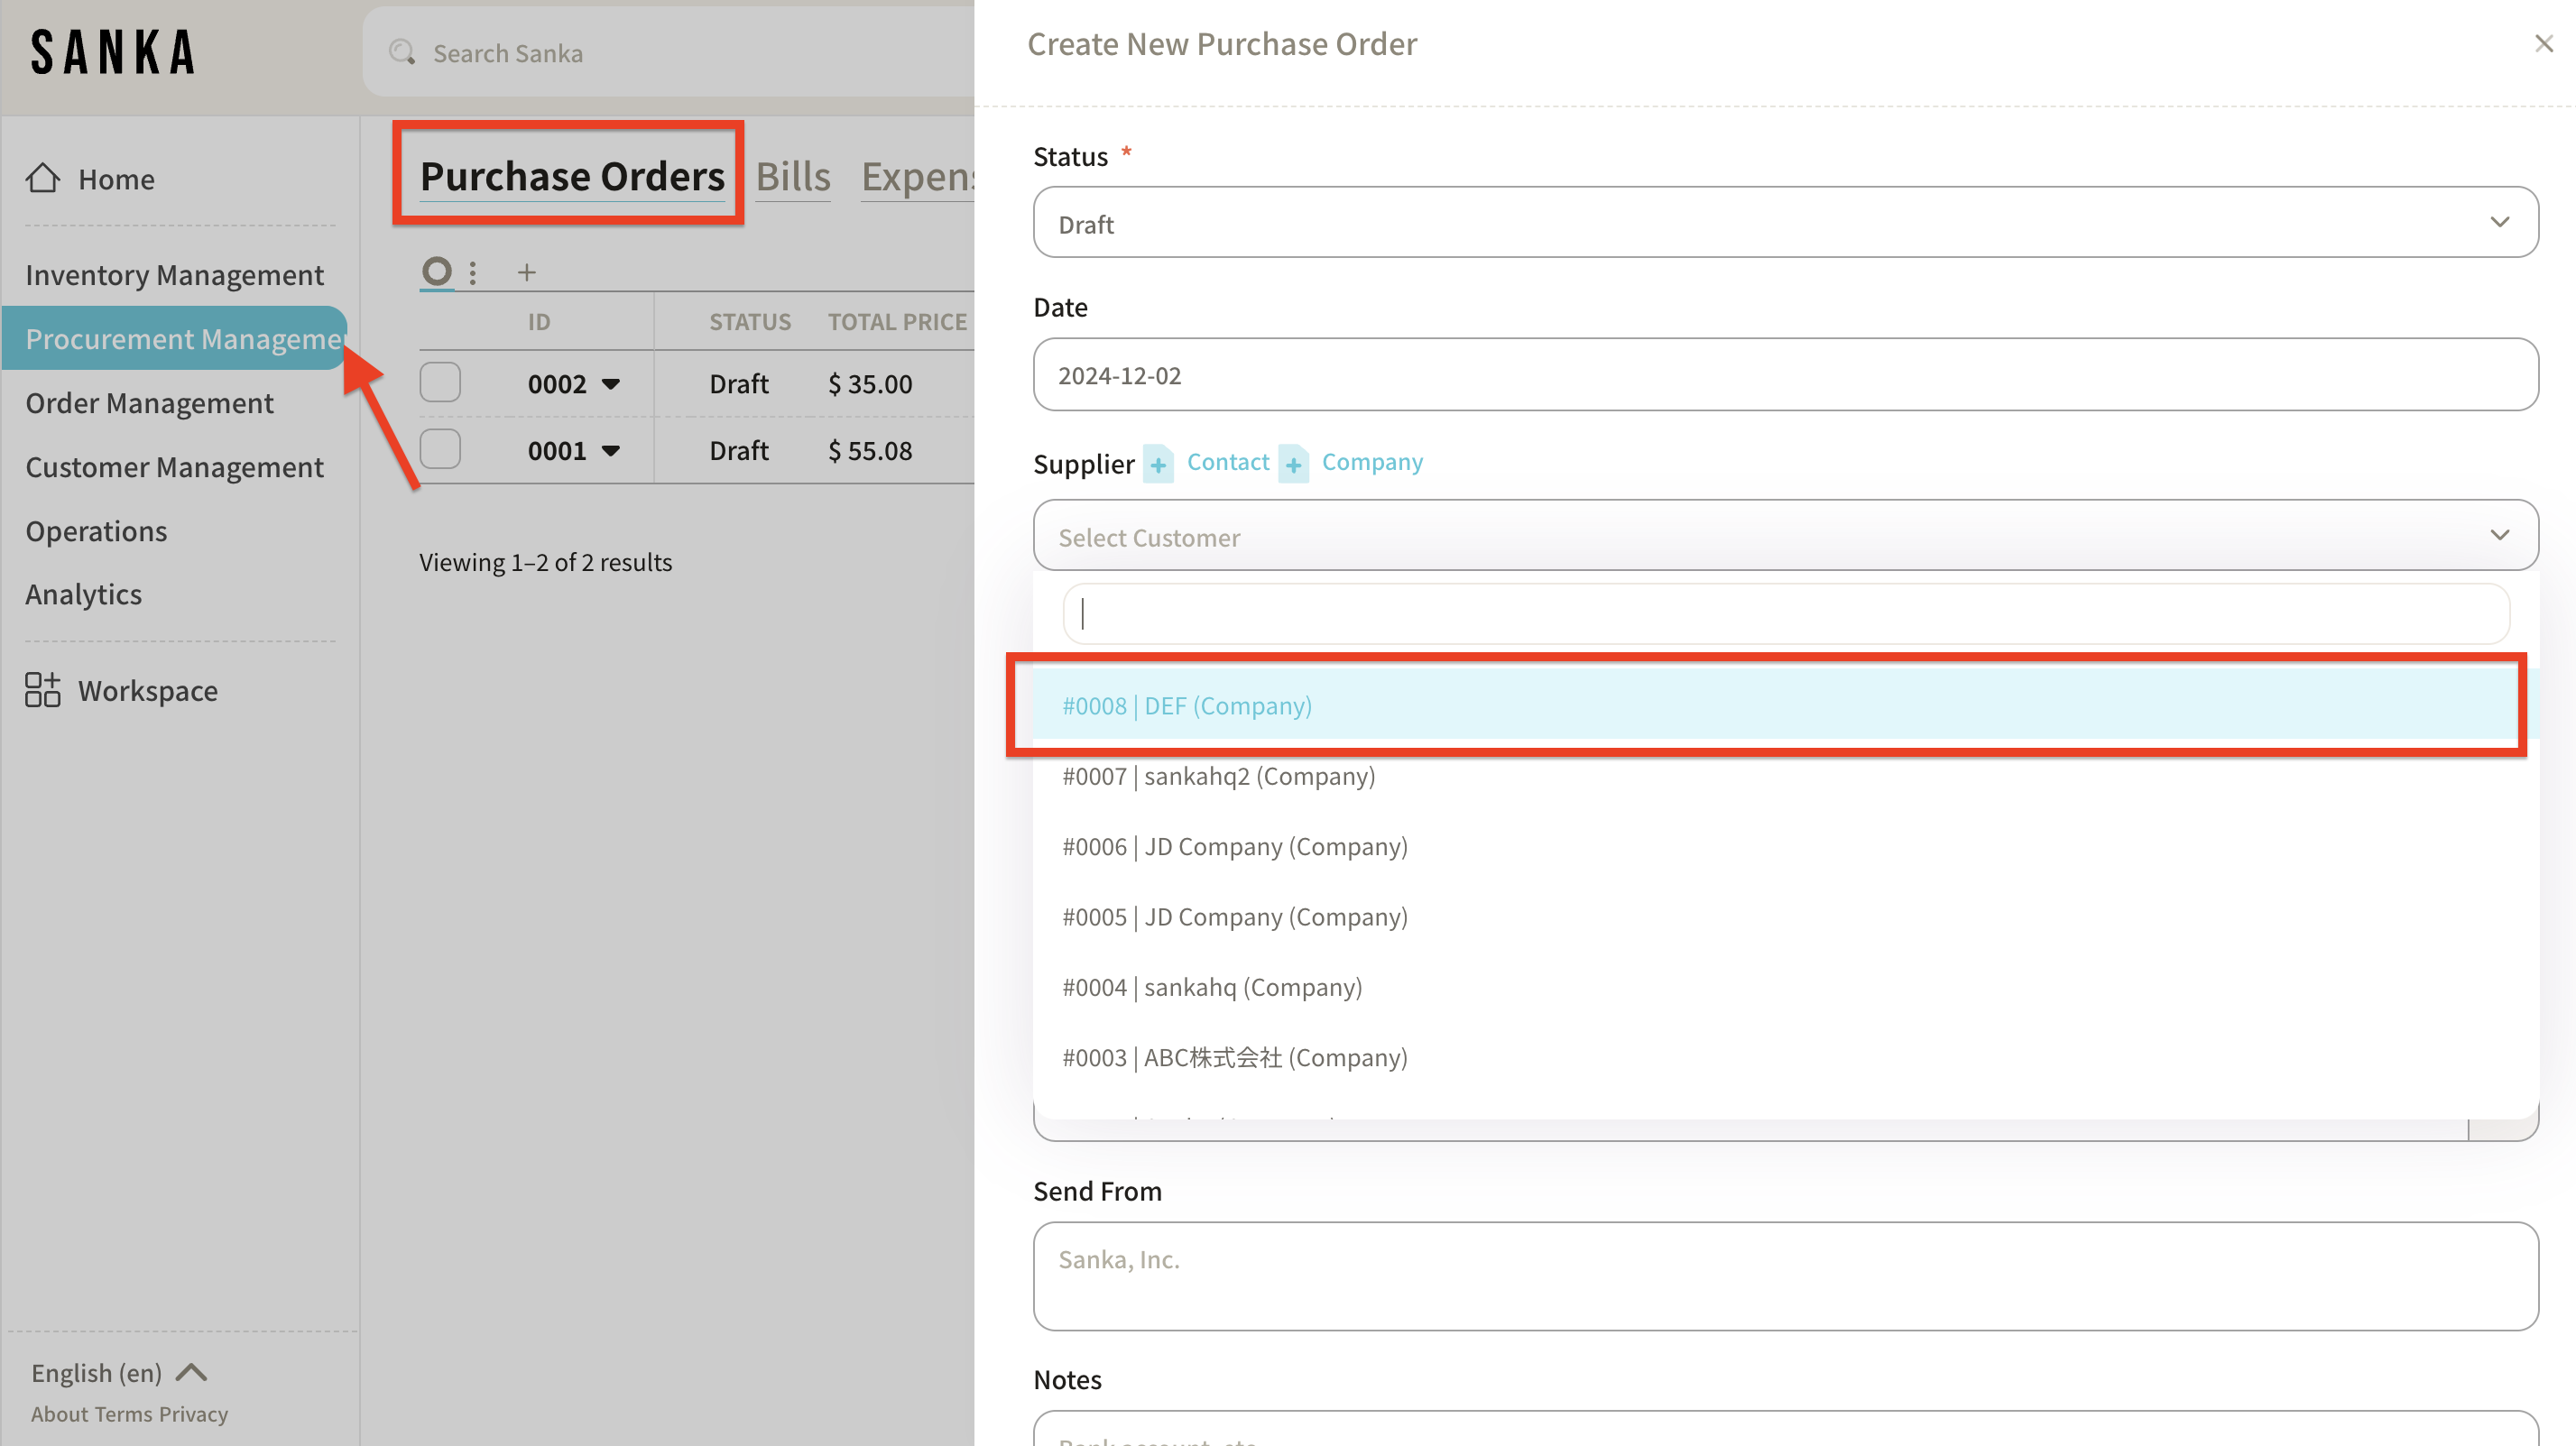Click the Privacy link in footer
2576x1446 pixels.
[193, 1413]
